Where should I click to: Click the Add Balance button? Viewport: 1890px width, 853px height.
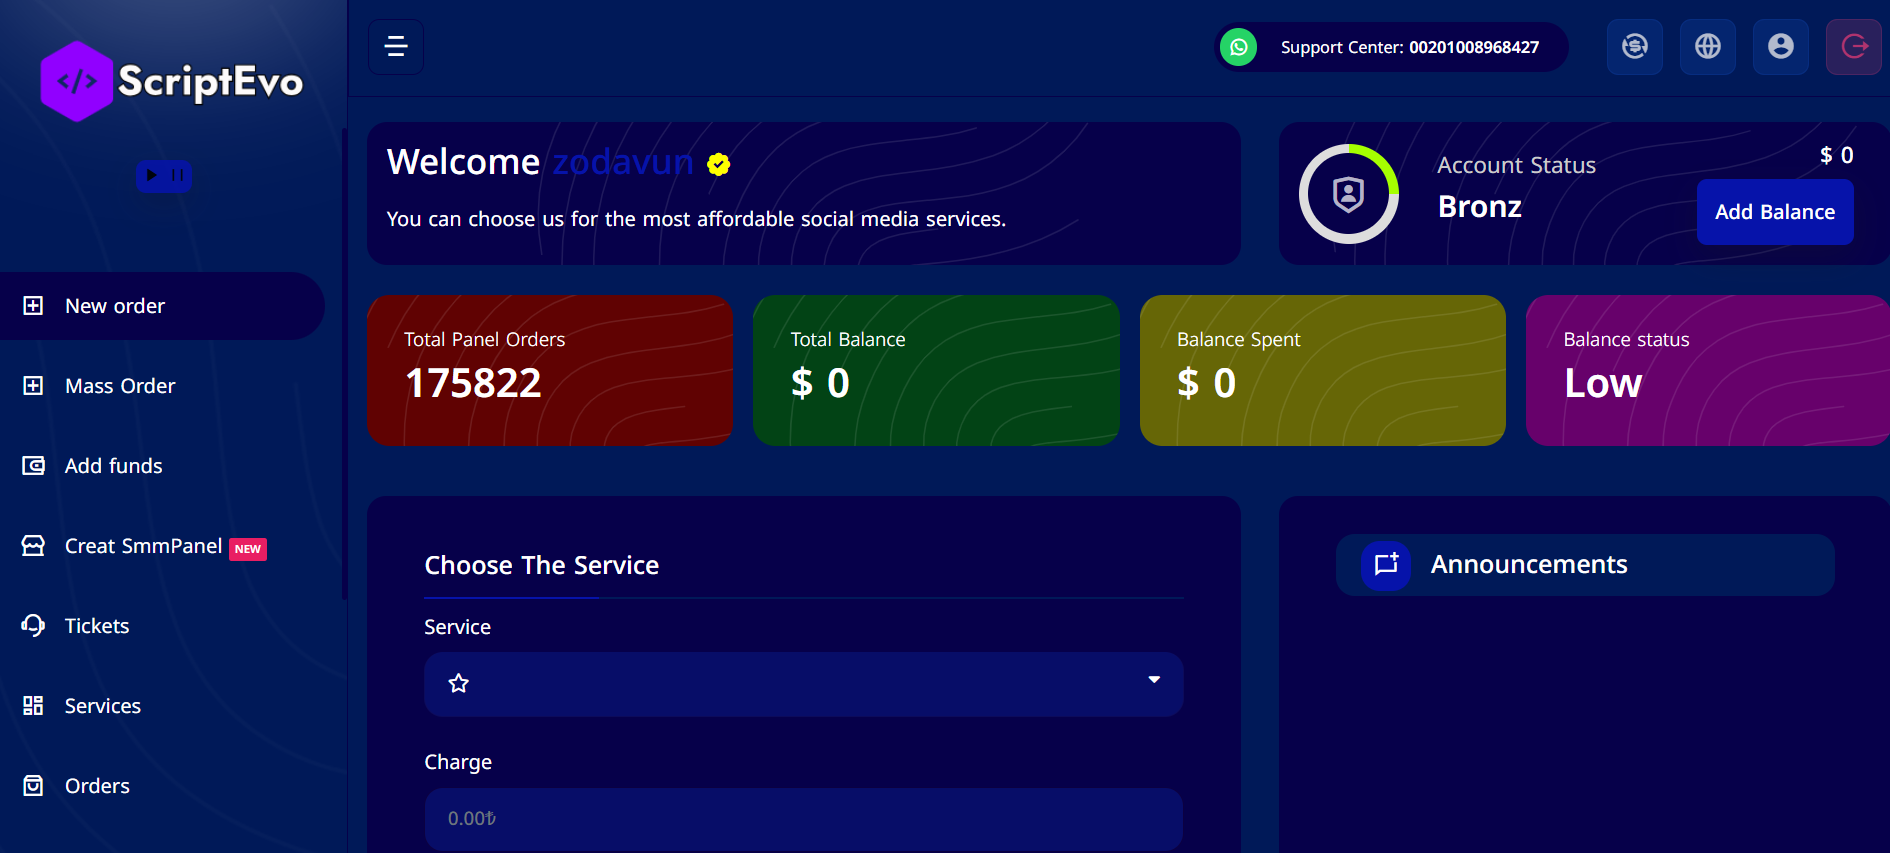(1774, 212)
